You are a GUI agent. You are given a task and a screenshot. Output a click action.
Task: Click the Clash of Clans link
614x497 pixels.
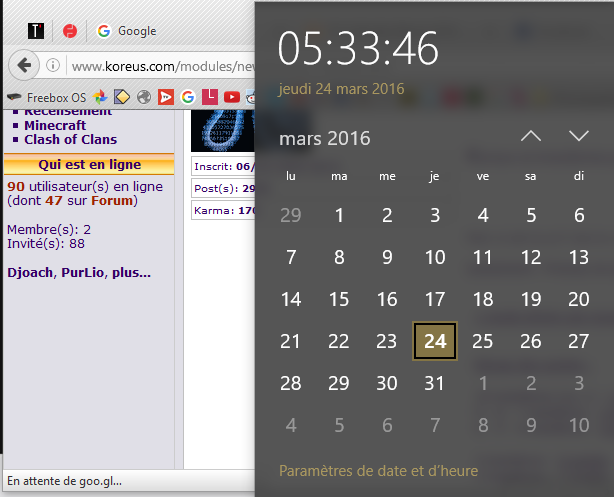[73, 140]
